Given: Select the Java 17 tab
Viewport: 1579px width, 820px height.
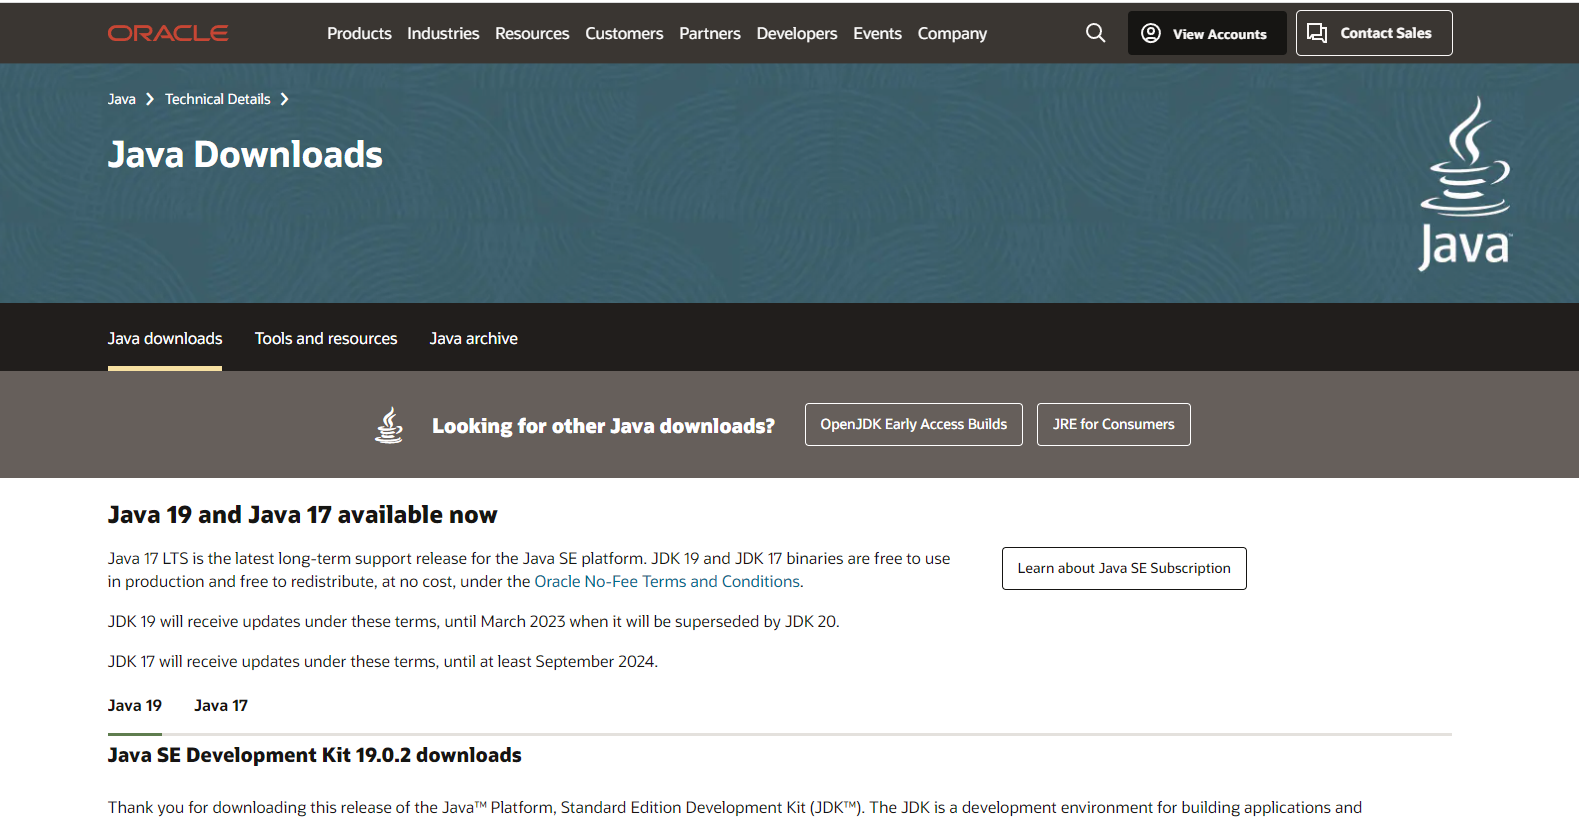Looking at the screenshot, I should 221,706.
